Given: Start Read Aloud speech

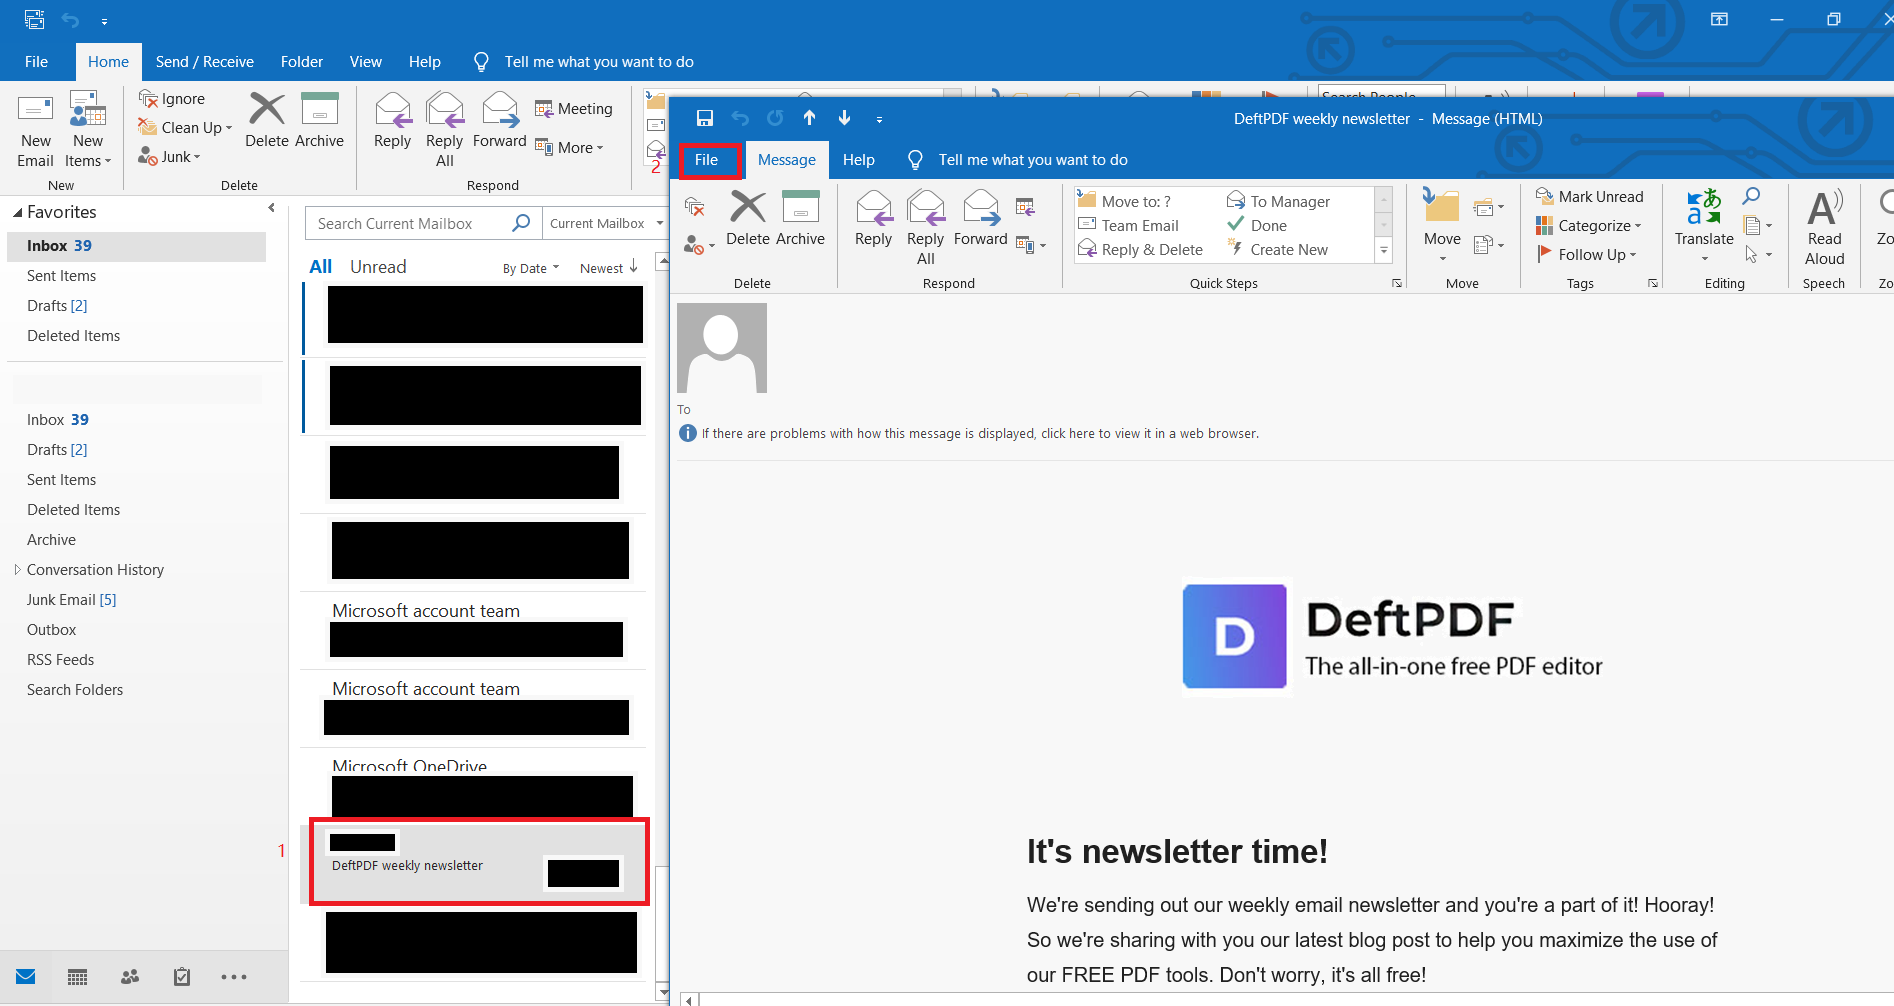Looking at the screenshot, I should pos(1824,228).
